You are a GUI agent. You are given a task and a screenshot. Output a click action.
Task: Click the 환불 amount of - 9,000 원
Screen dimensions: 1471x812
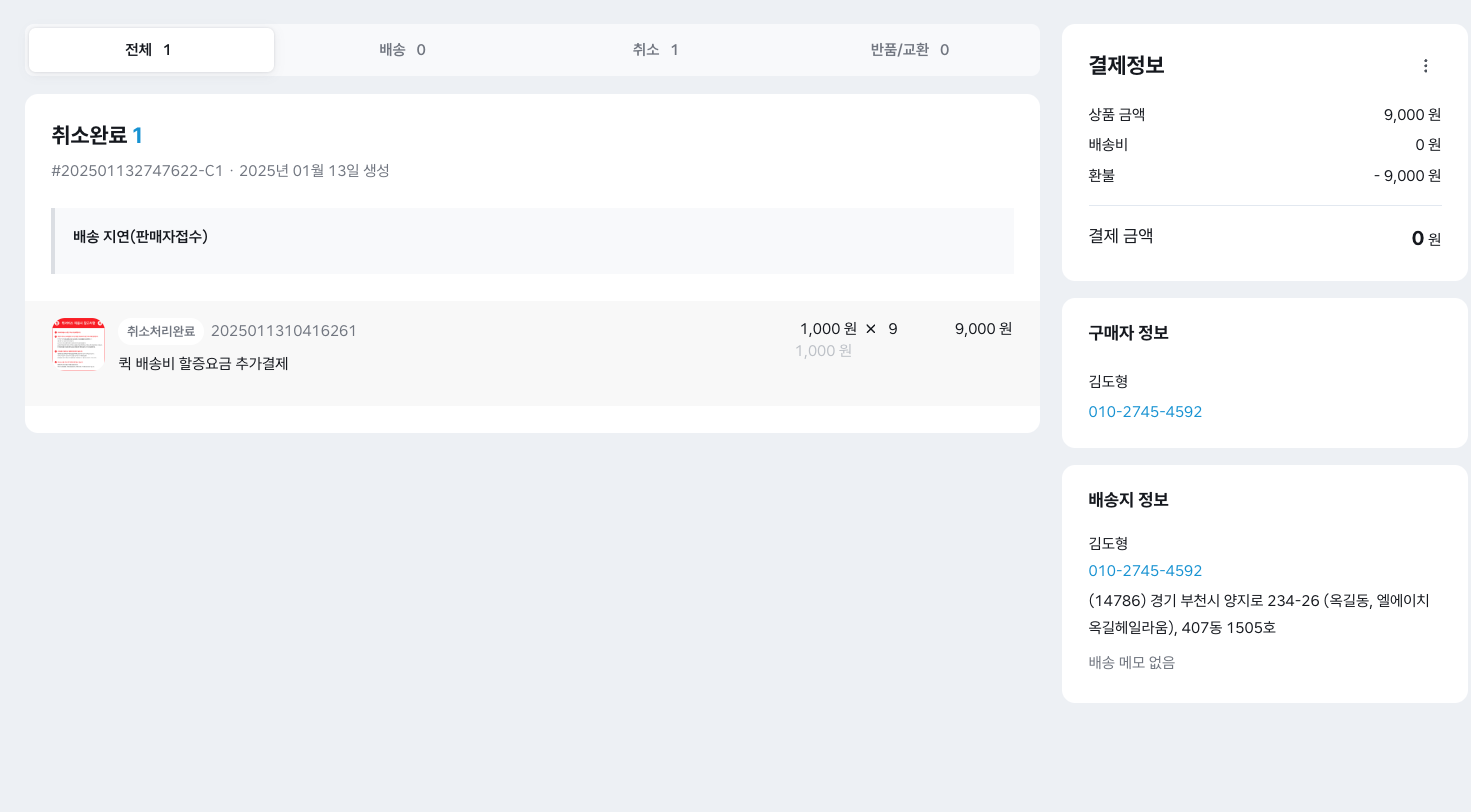coord(1407,176)
